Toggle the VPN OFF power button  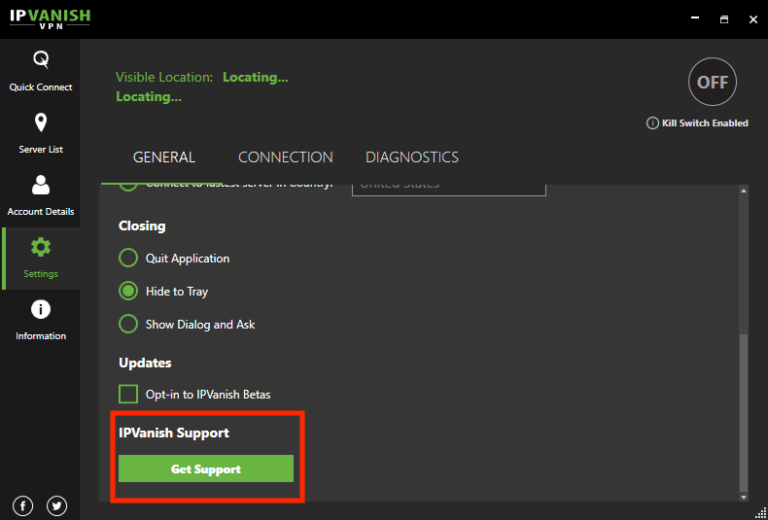pos(712,82)
